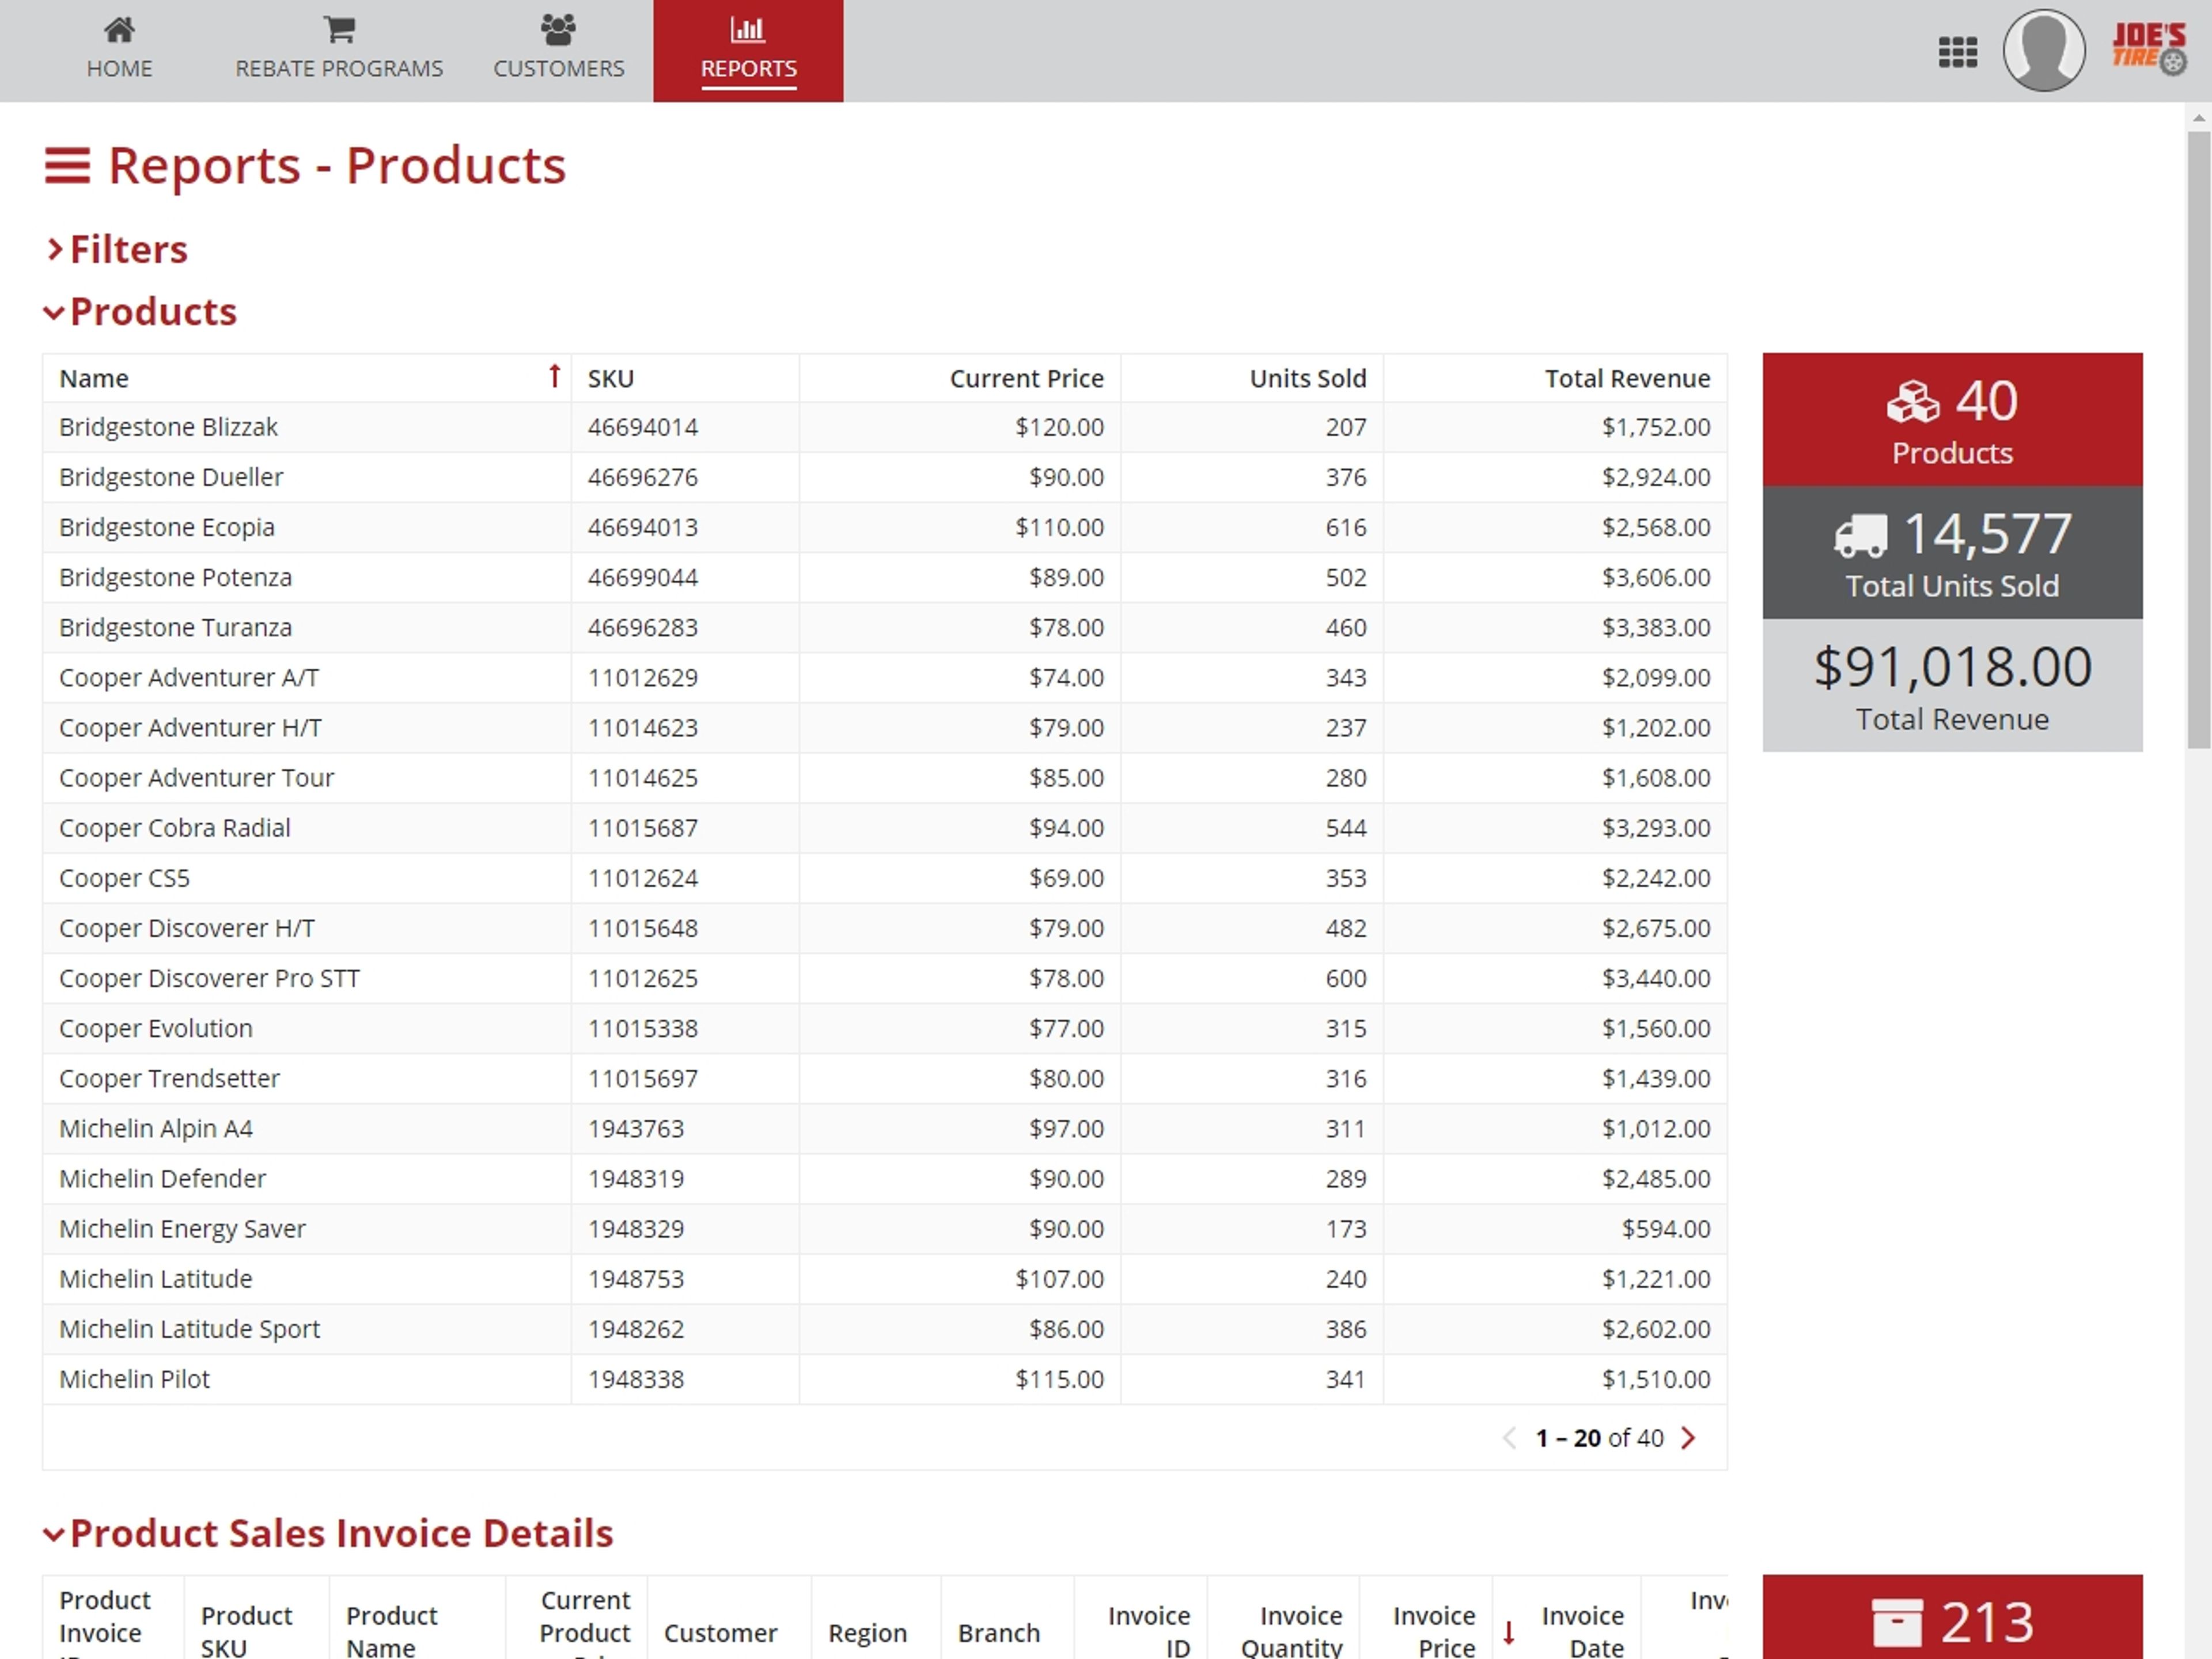Select the Cooper Discoverer H/T row
Screen dimensions: 2212x1659
[884, 928]
